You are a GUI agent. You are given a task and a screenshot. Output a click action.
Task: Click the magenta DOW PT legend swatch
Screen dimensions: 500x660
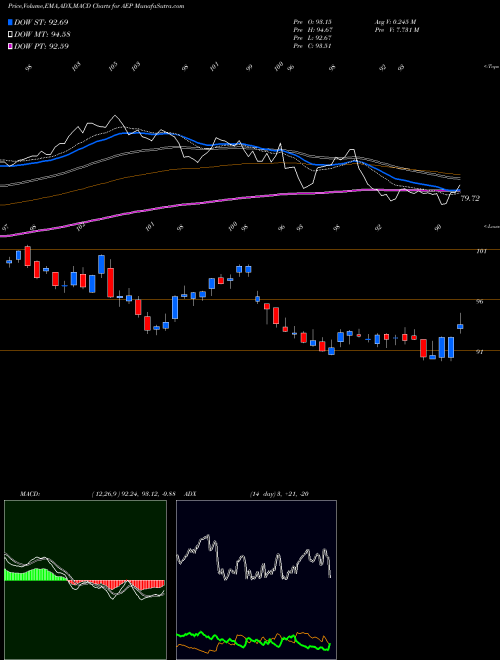(11, 46)
